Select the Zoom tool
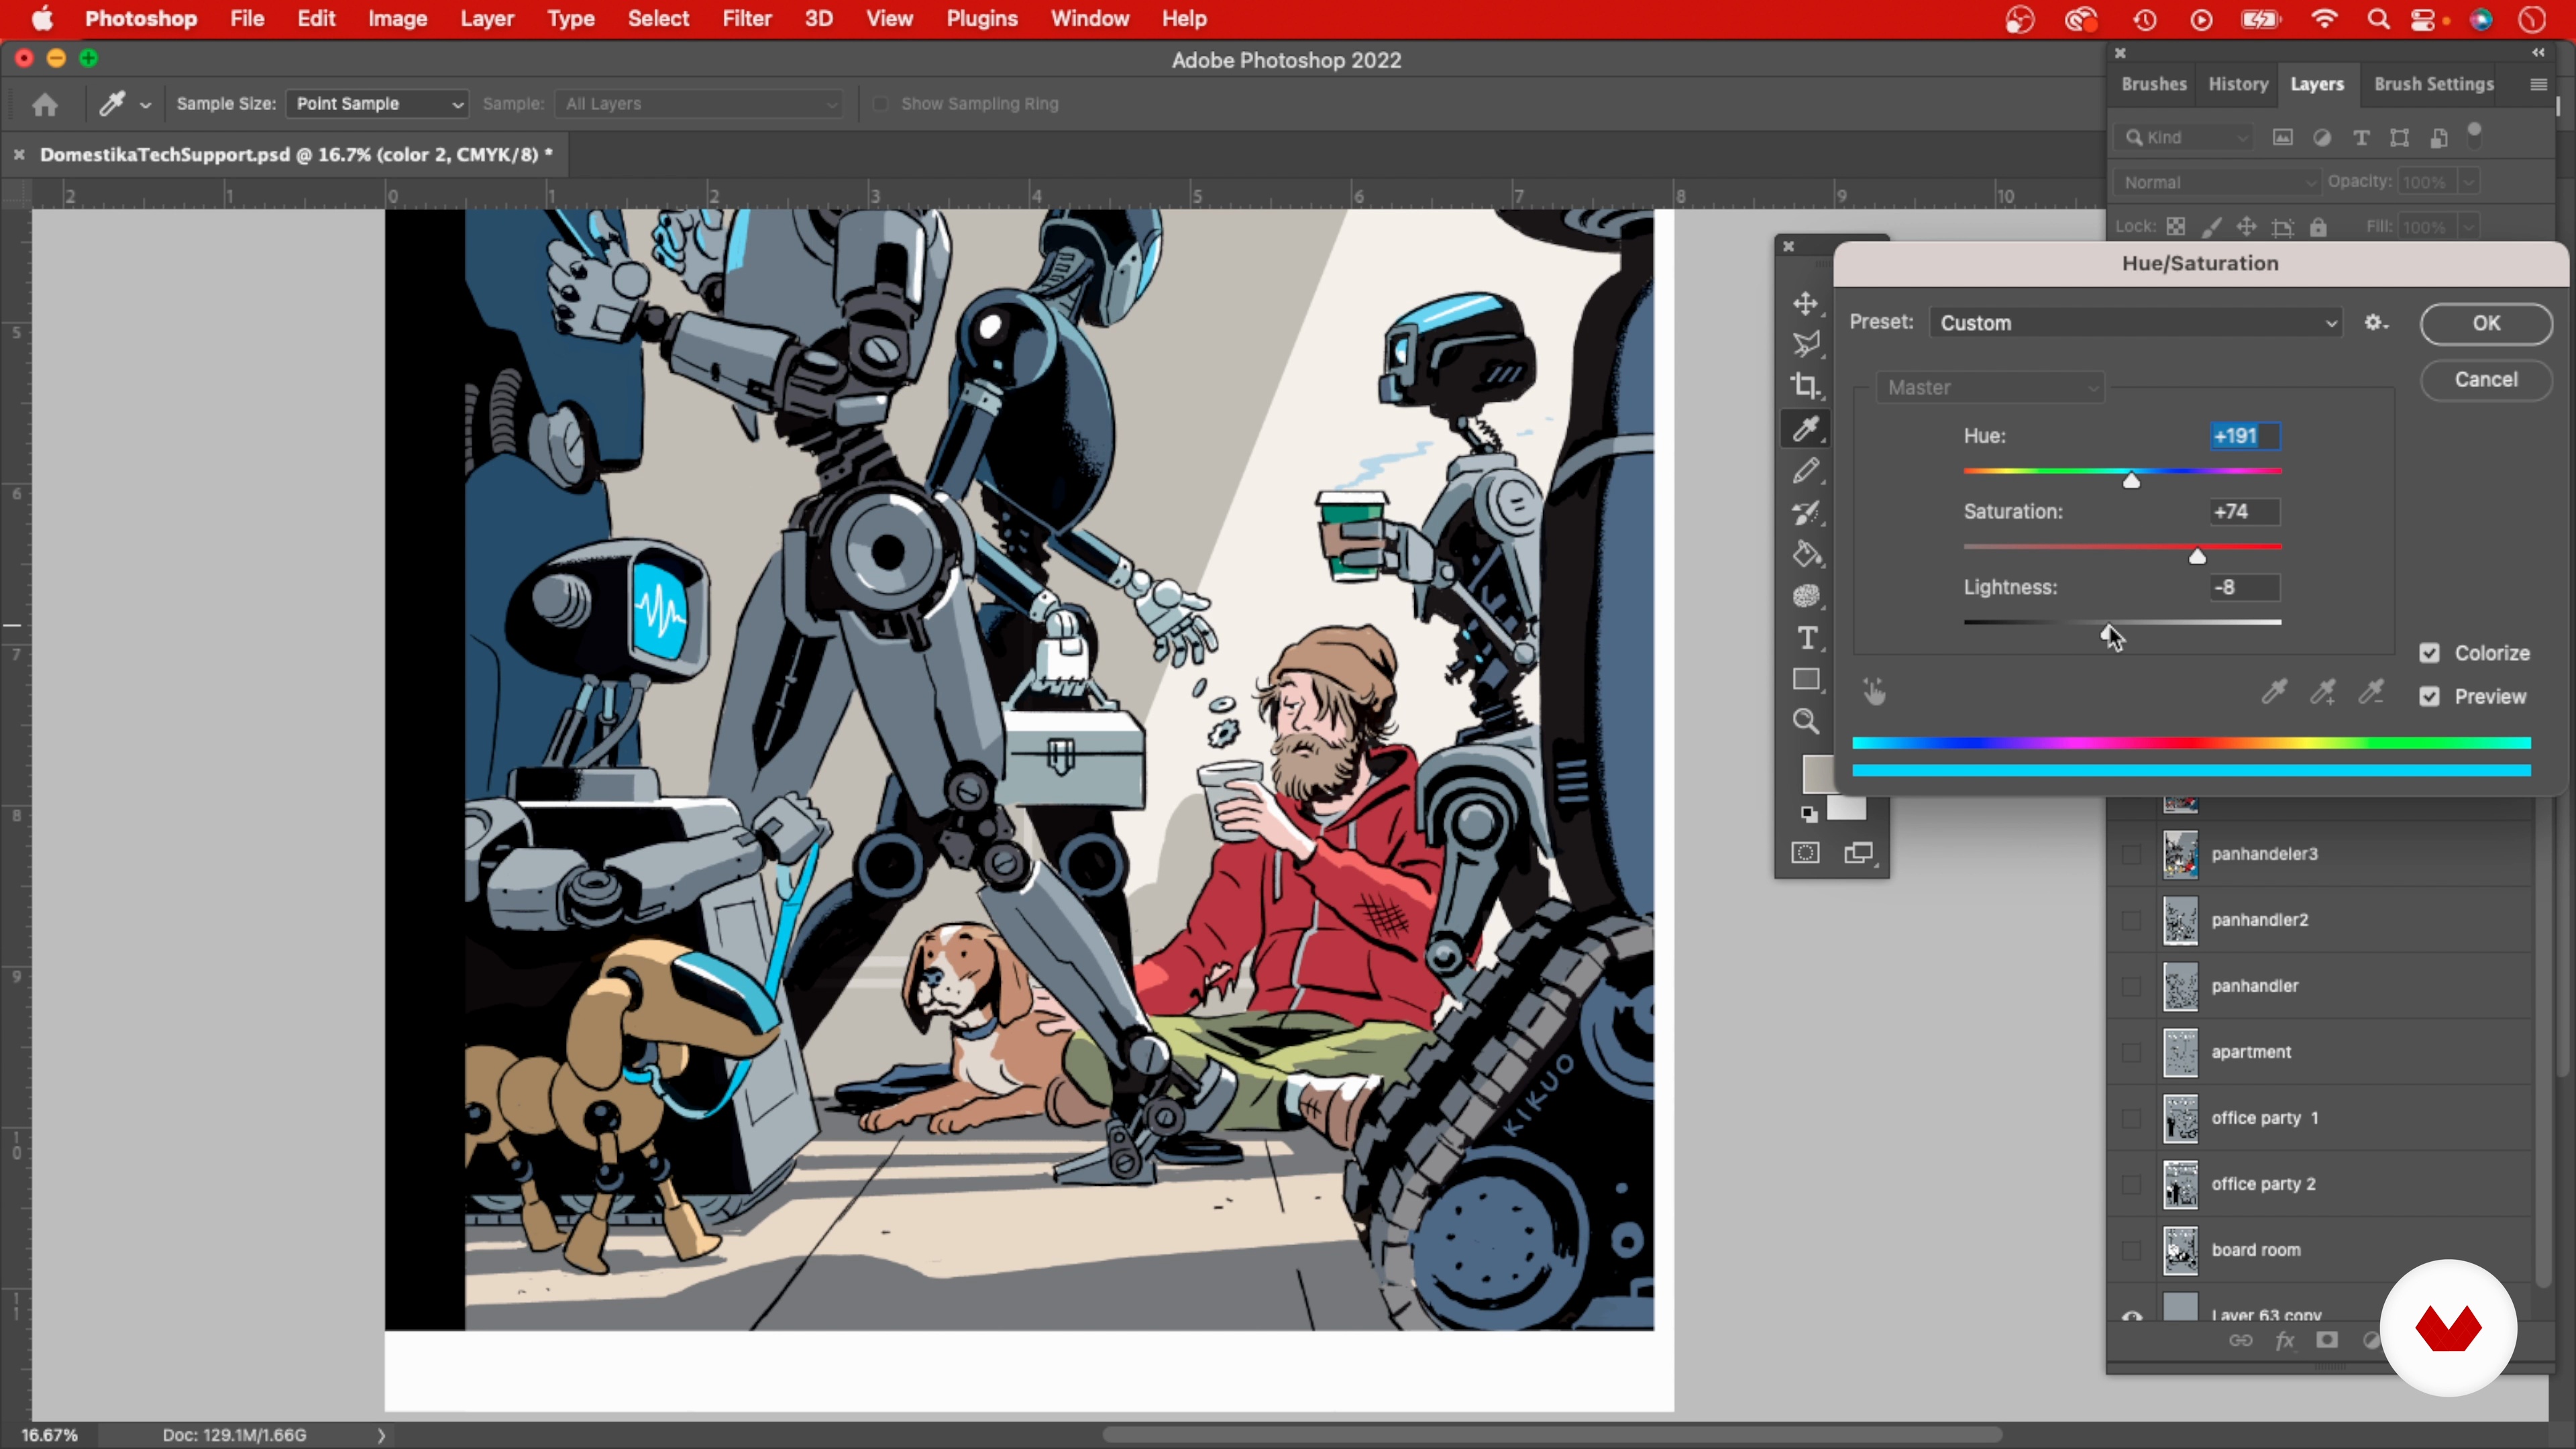Screen dimensions: 2576x1449 point(1805,721)
